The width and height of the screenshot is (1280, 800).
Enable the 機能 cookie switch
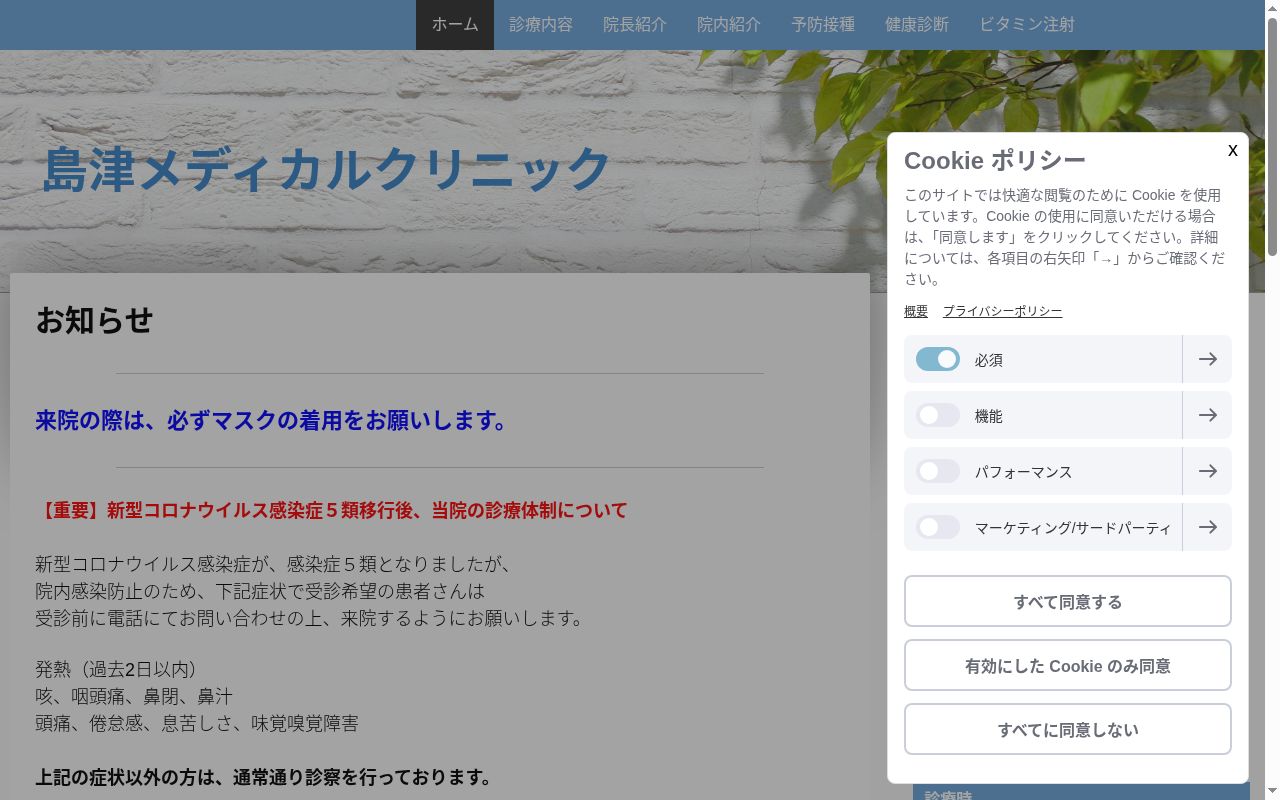(938, 415)
